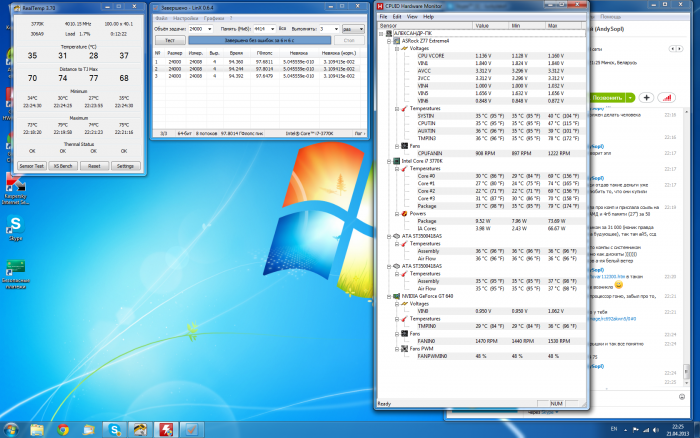Collapse the Fans PWM group under NVIDIA
Image resolution: width=700 pixels, height=438 pixels.
click(x=396, y=349)
